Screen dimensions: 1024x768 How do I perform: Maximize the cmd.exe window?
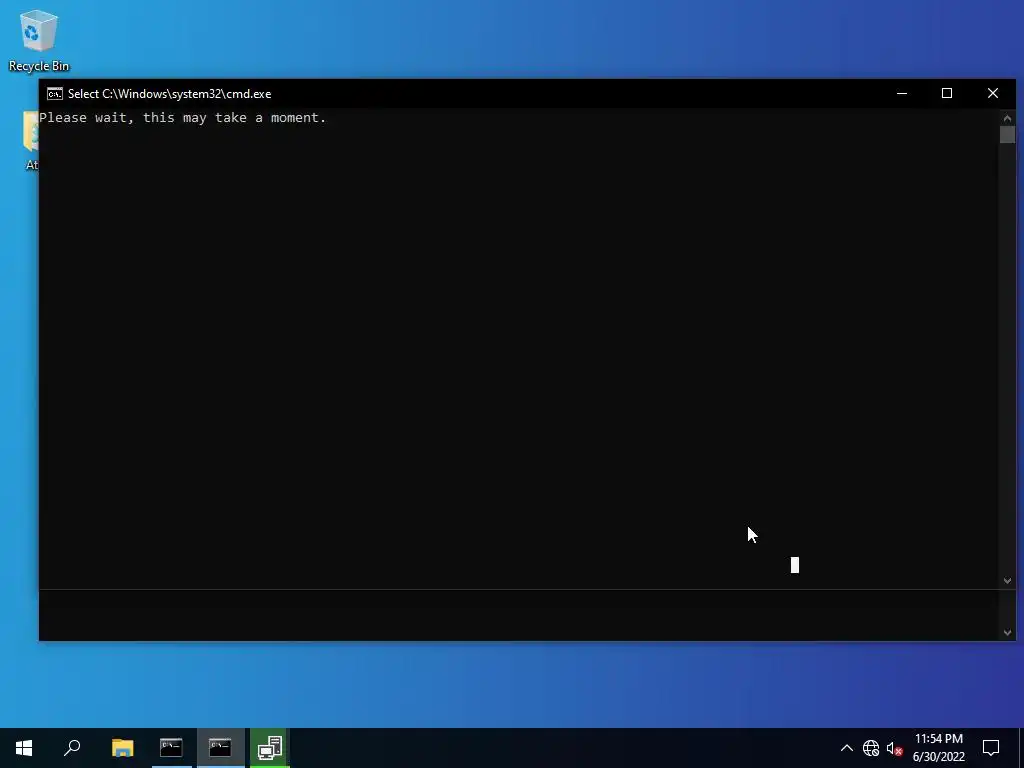pos(947,93)
